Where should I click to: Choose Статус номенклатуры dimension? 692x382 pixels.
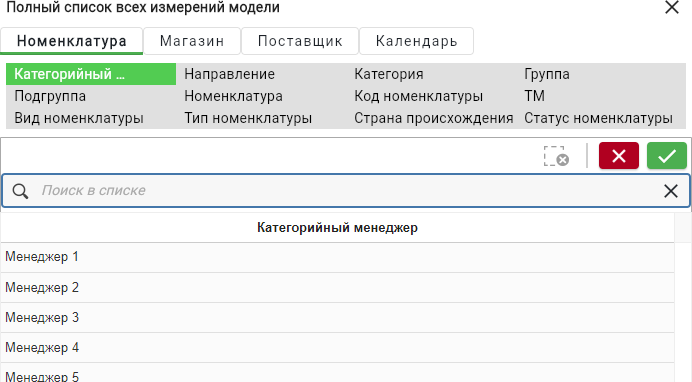(x=598, y=118)
